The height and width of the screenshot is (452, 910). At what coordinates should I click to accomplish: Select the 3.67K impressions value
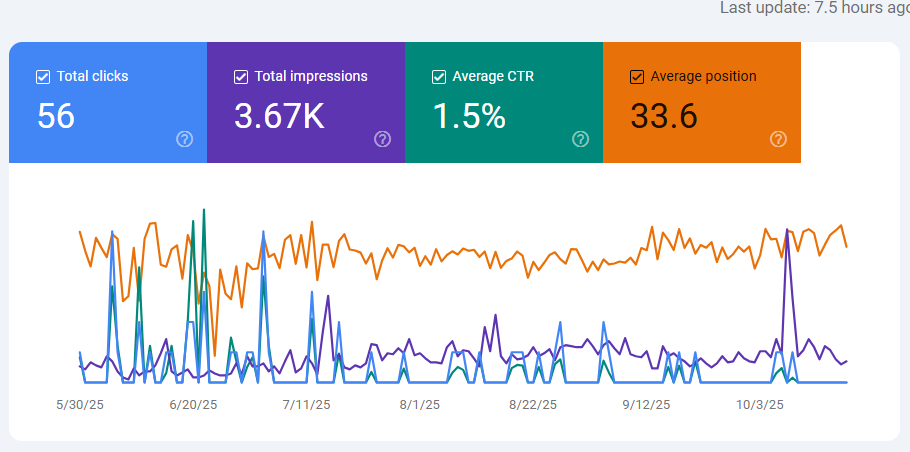279,116
